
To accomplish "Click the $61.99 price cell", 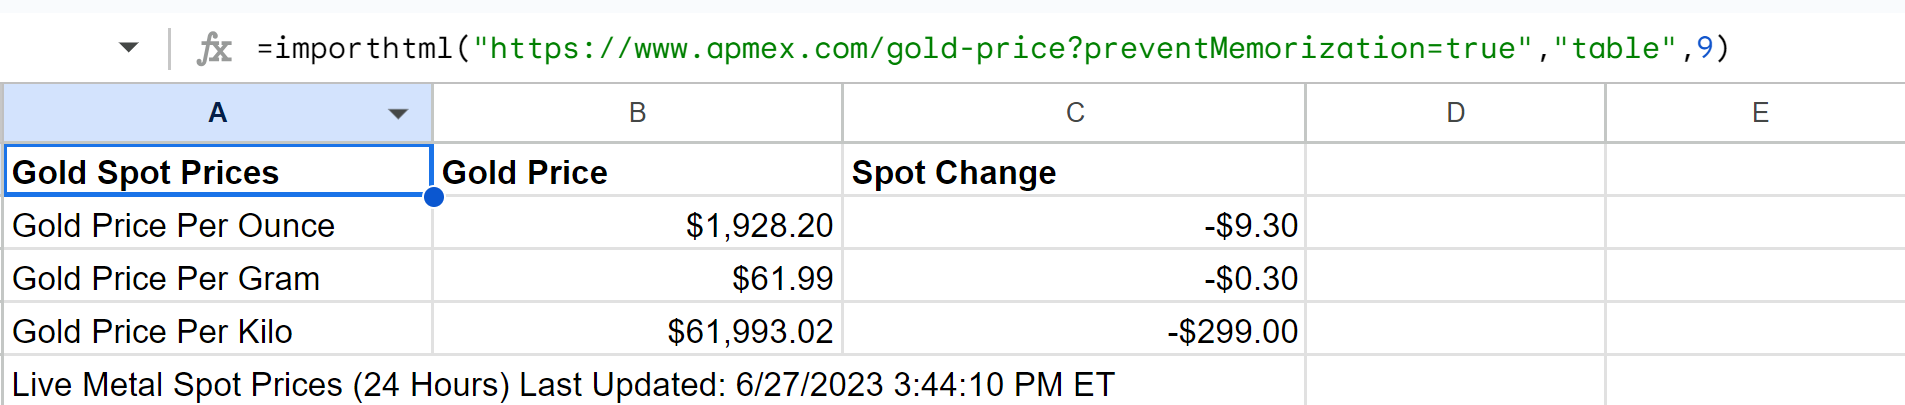I will tap(637, 278).
